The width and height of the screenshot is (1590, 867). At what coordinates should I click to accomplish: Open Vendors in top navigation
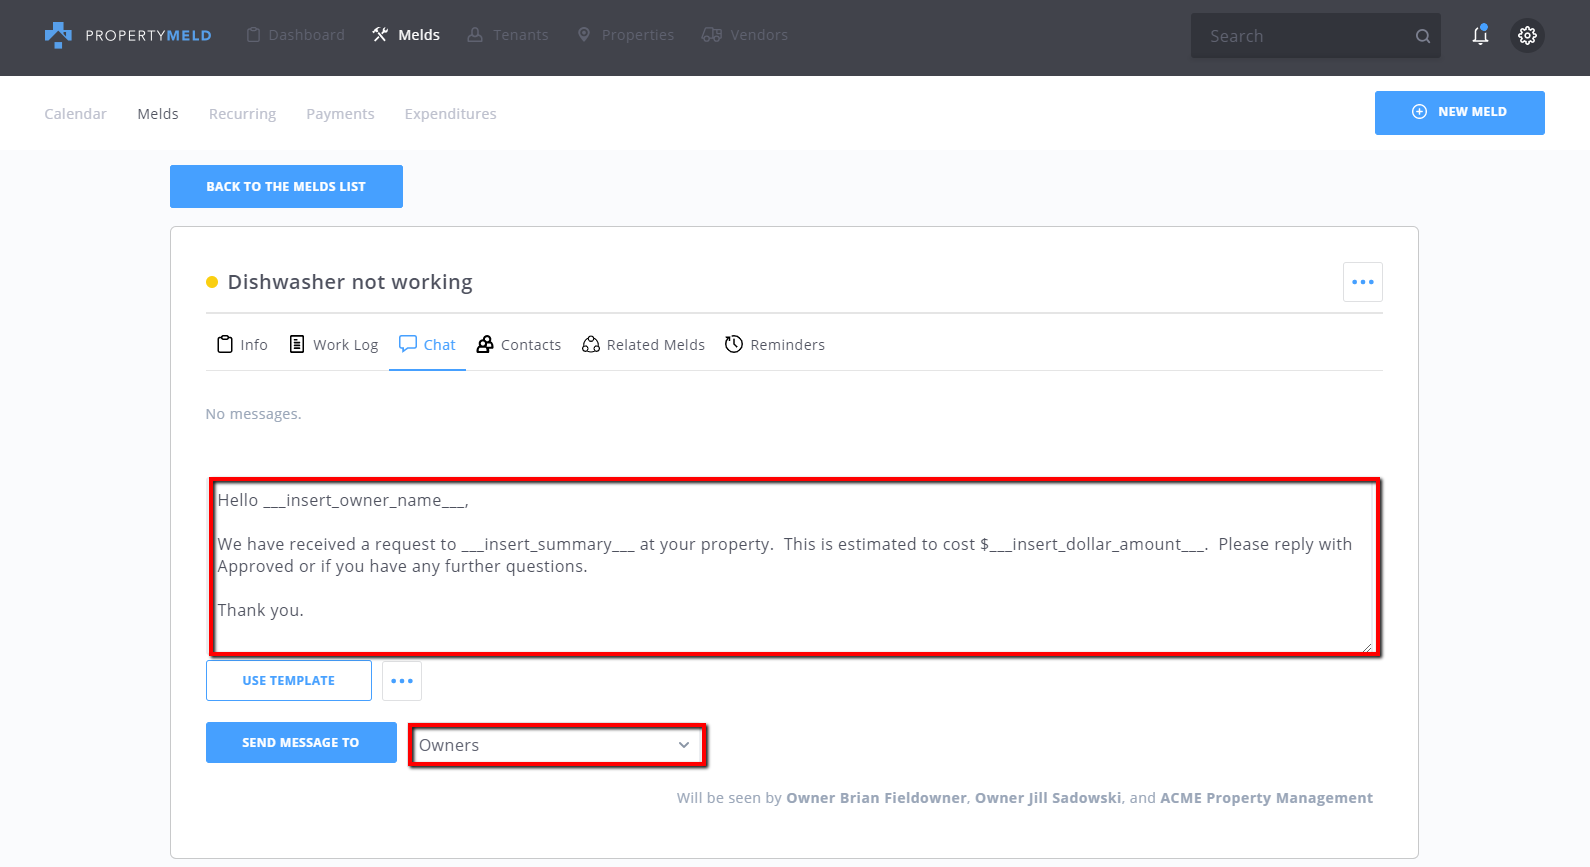click(745, 35)
